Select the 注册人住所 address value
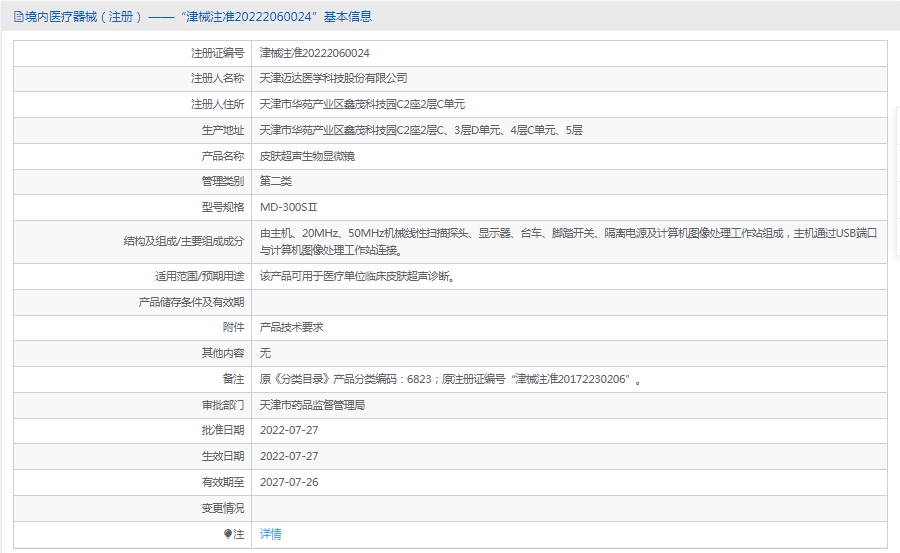The image size is (900, 553). [x=362, y=104]
